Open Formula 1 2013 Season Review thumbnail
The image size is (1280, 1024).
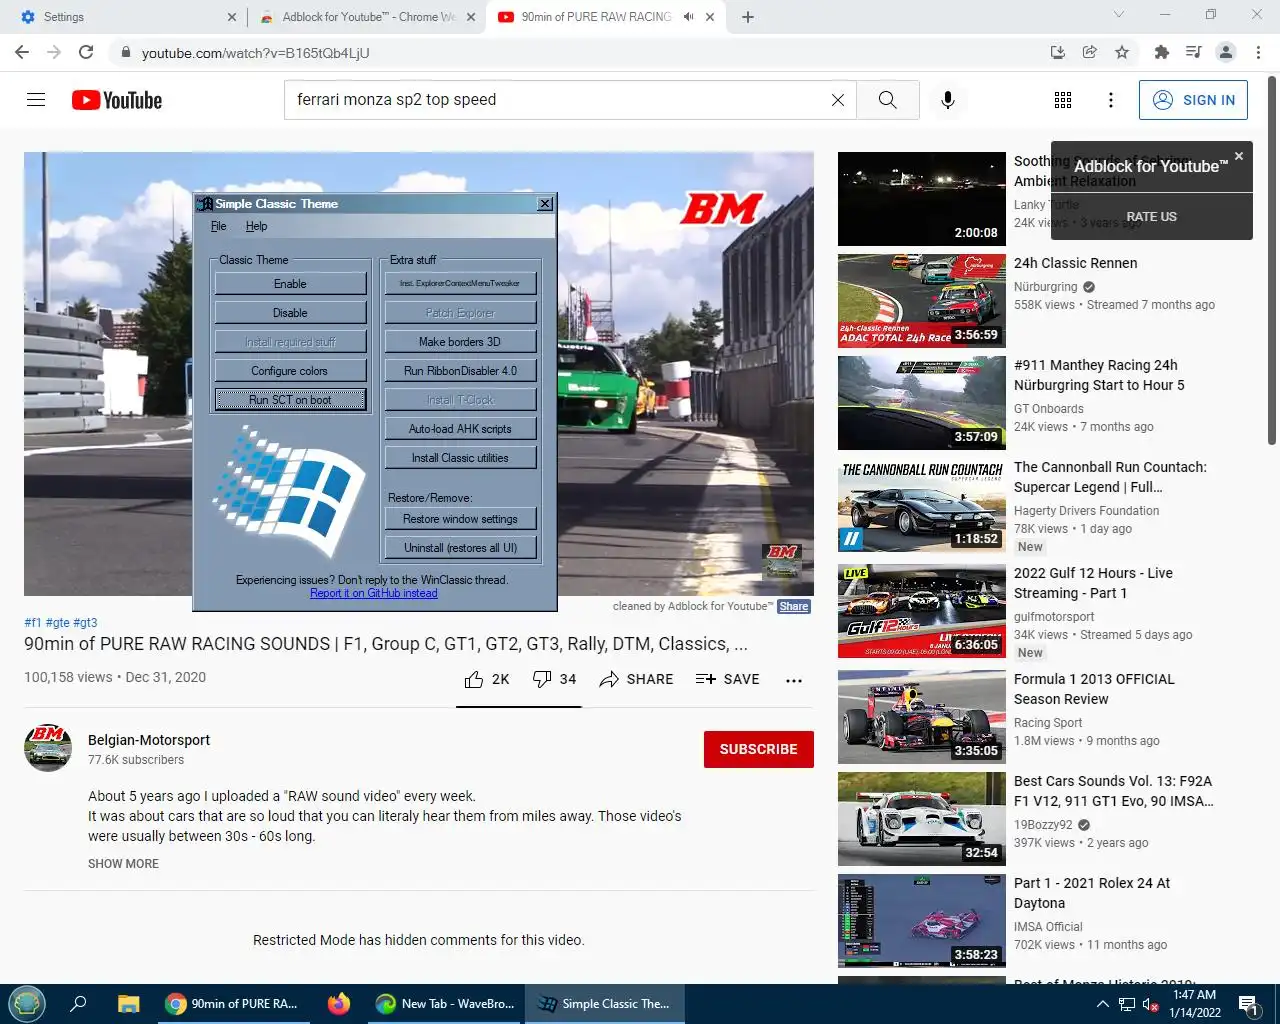click(922, 717)
